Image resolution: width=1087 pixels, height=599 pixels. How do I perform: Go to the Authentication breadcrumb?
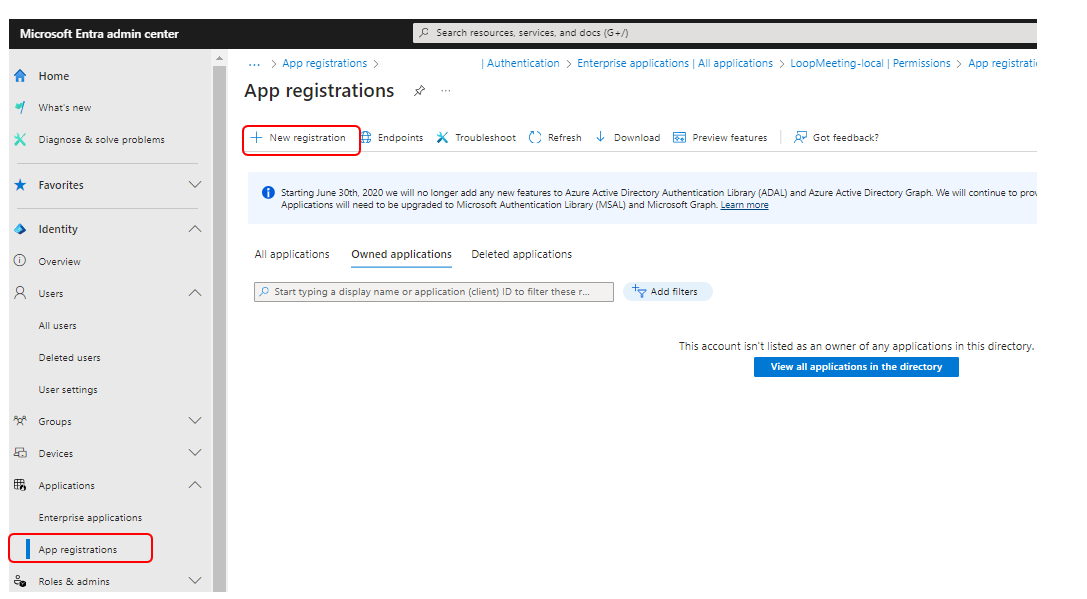pyautogui.click(x=521, y=63)
